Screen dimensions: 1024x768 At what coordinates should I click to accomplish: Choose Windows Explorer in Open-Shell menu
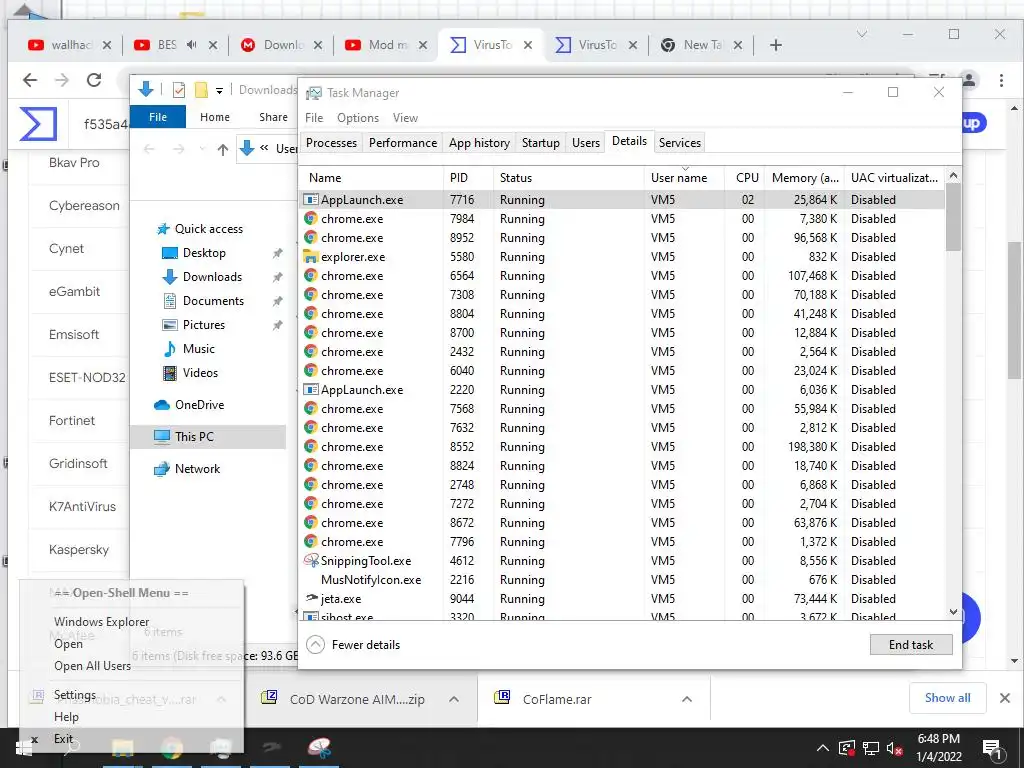102,621
